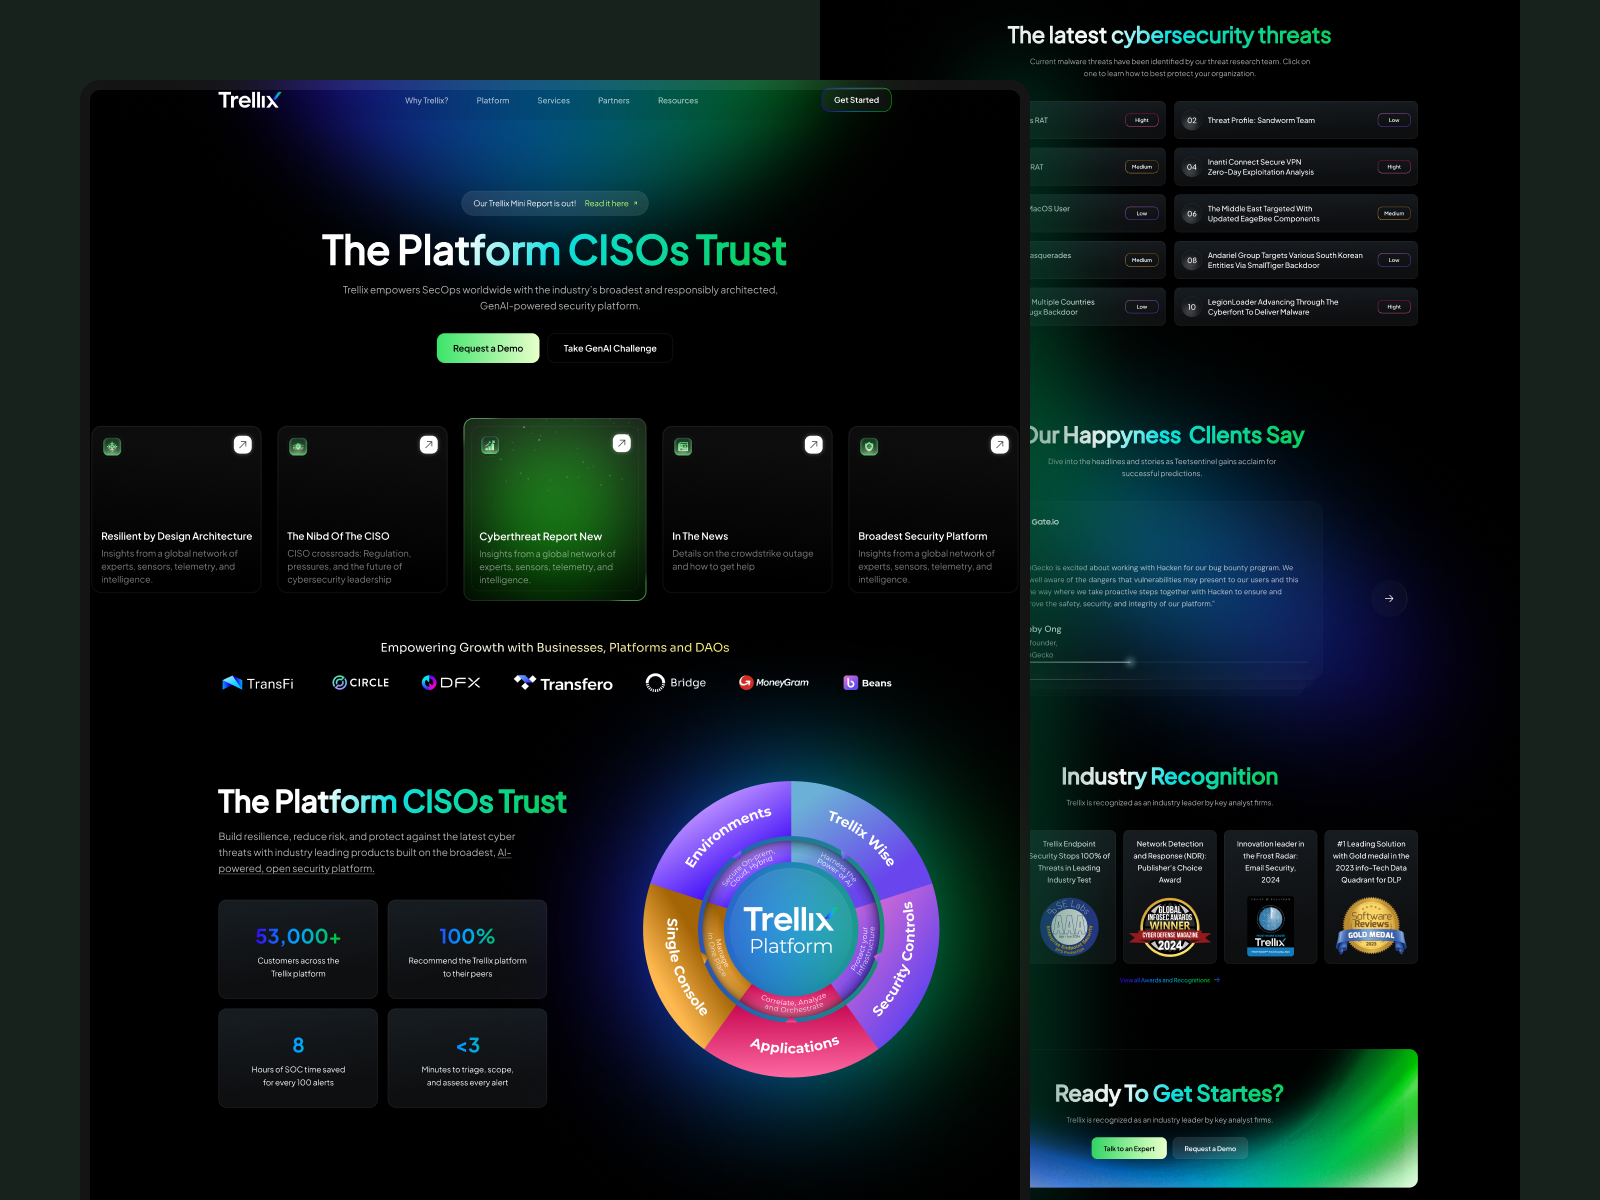
Task: Click Hight badge on LegionLoader threat
Action: pos(1394,307)
